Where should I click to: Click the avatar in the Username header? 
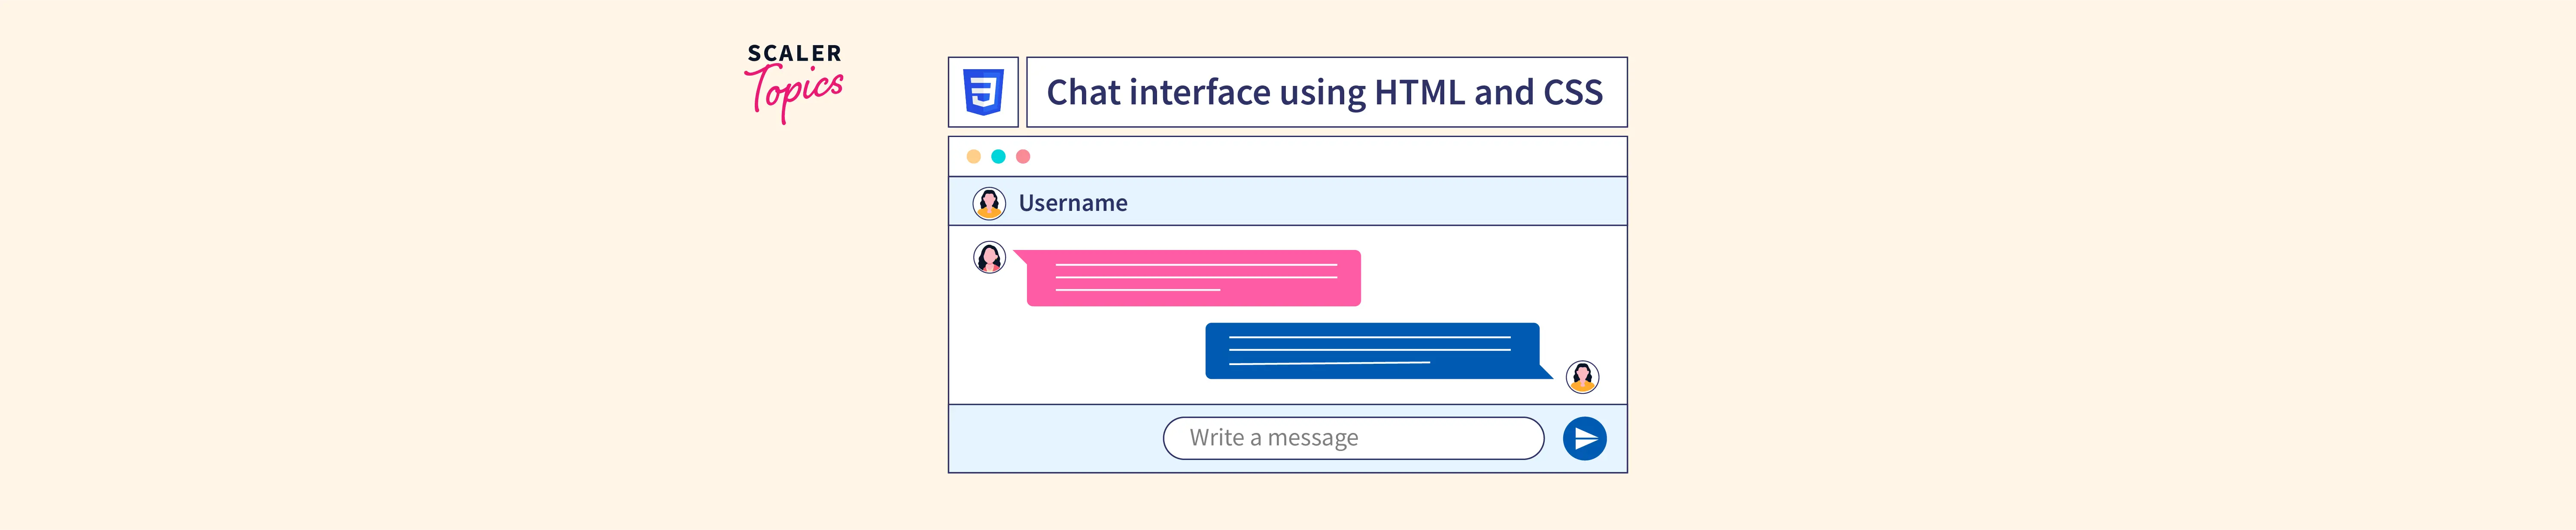989,203
